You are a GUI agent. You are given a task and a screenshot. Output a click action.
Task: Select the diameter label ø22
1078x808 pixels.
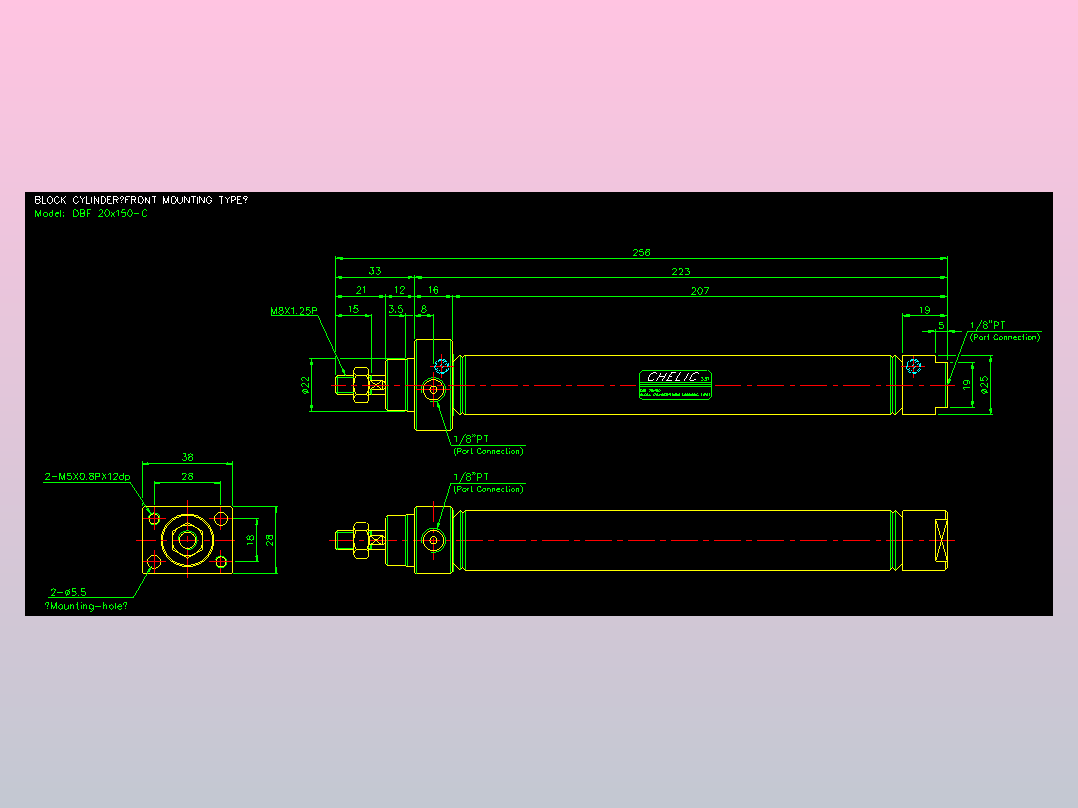tap(306, 385)
